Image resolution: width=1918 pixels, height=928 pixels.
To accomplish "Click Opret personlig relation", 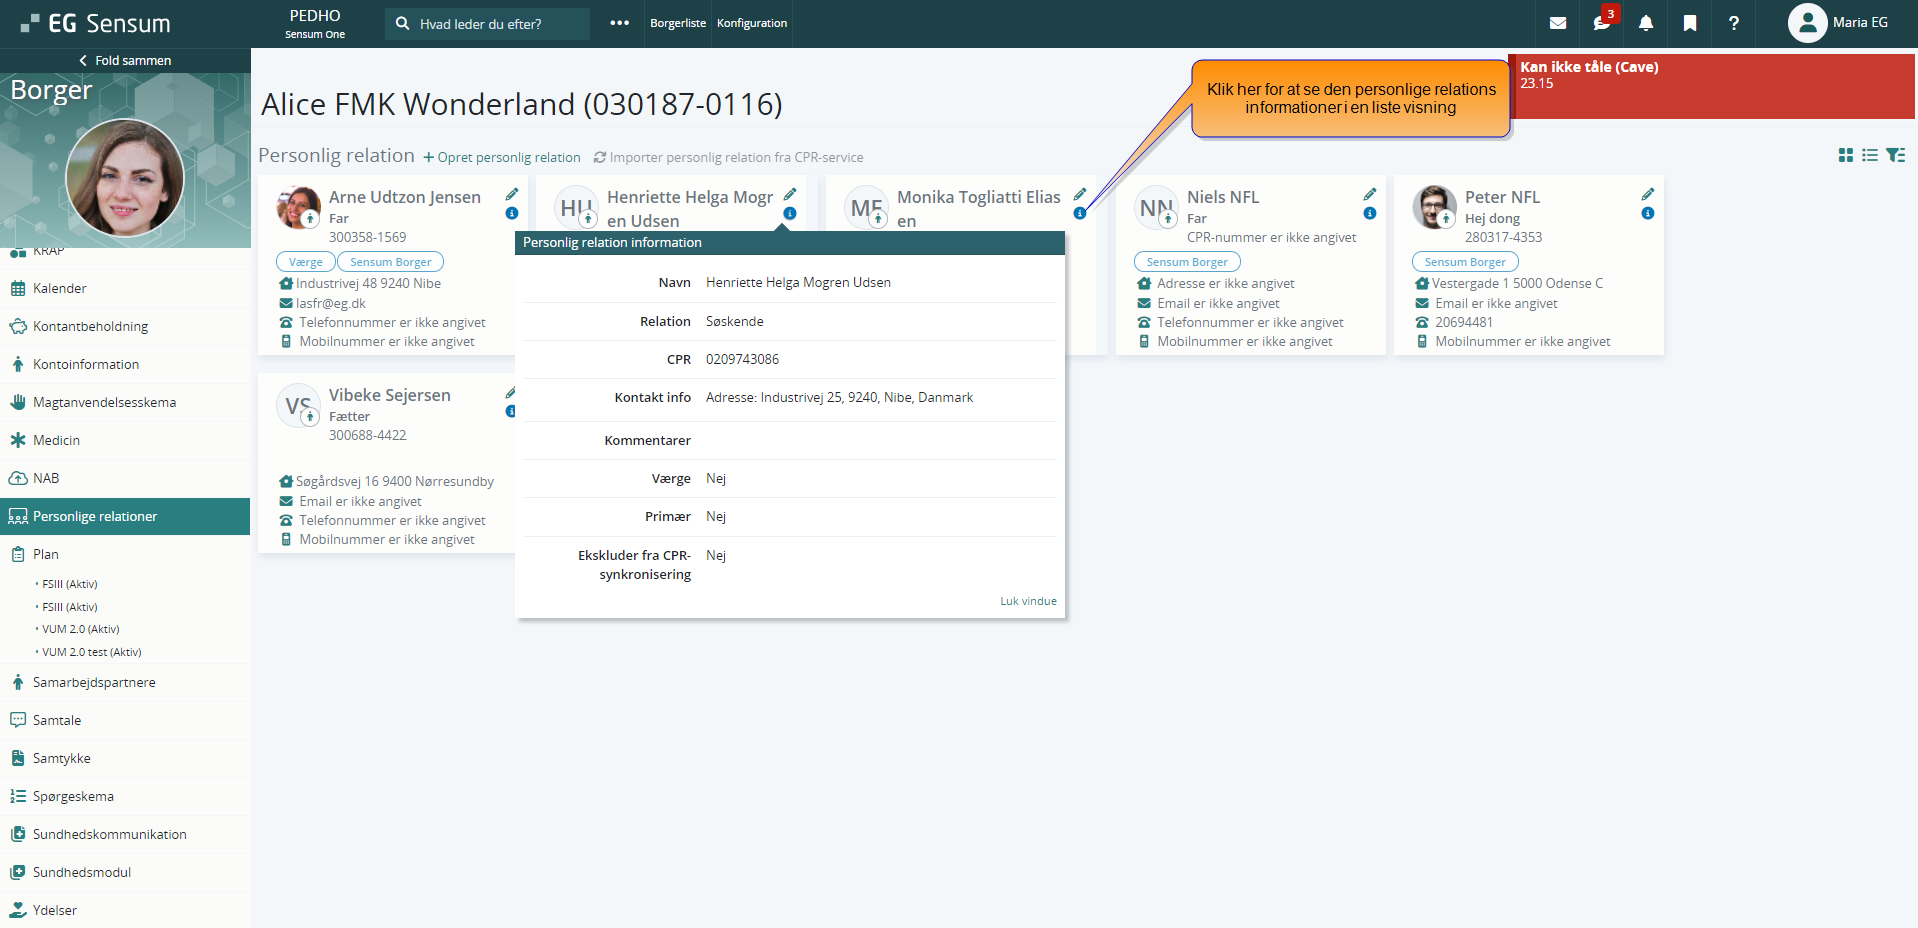I will [x=501, y=157].
